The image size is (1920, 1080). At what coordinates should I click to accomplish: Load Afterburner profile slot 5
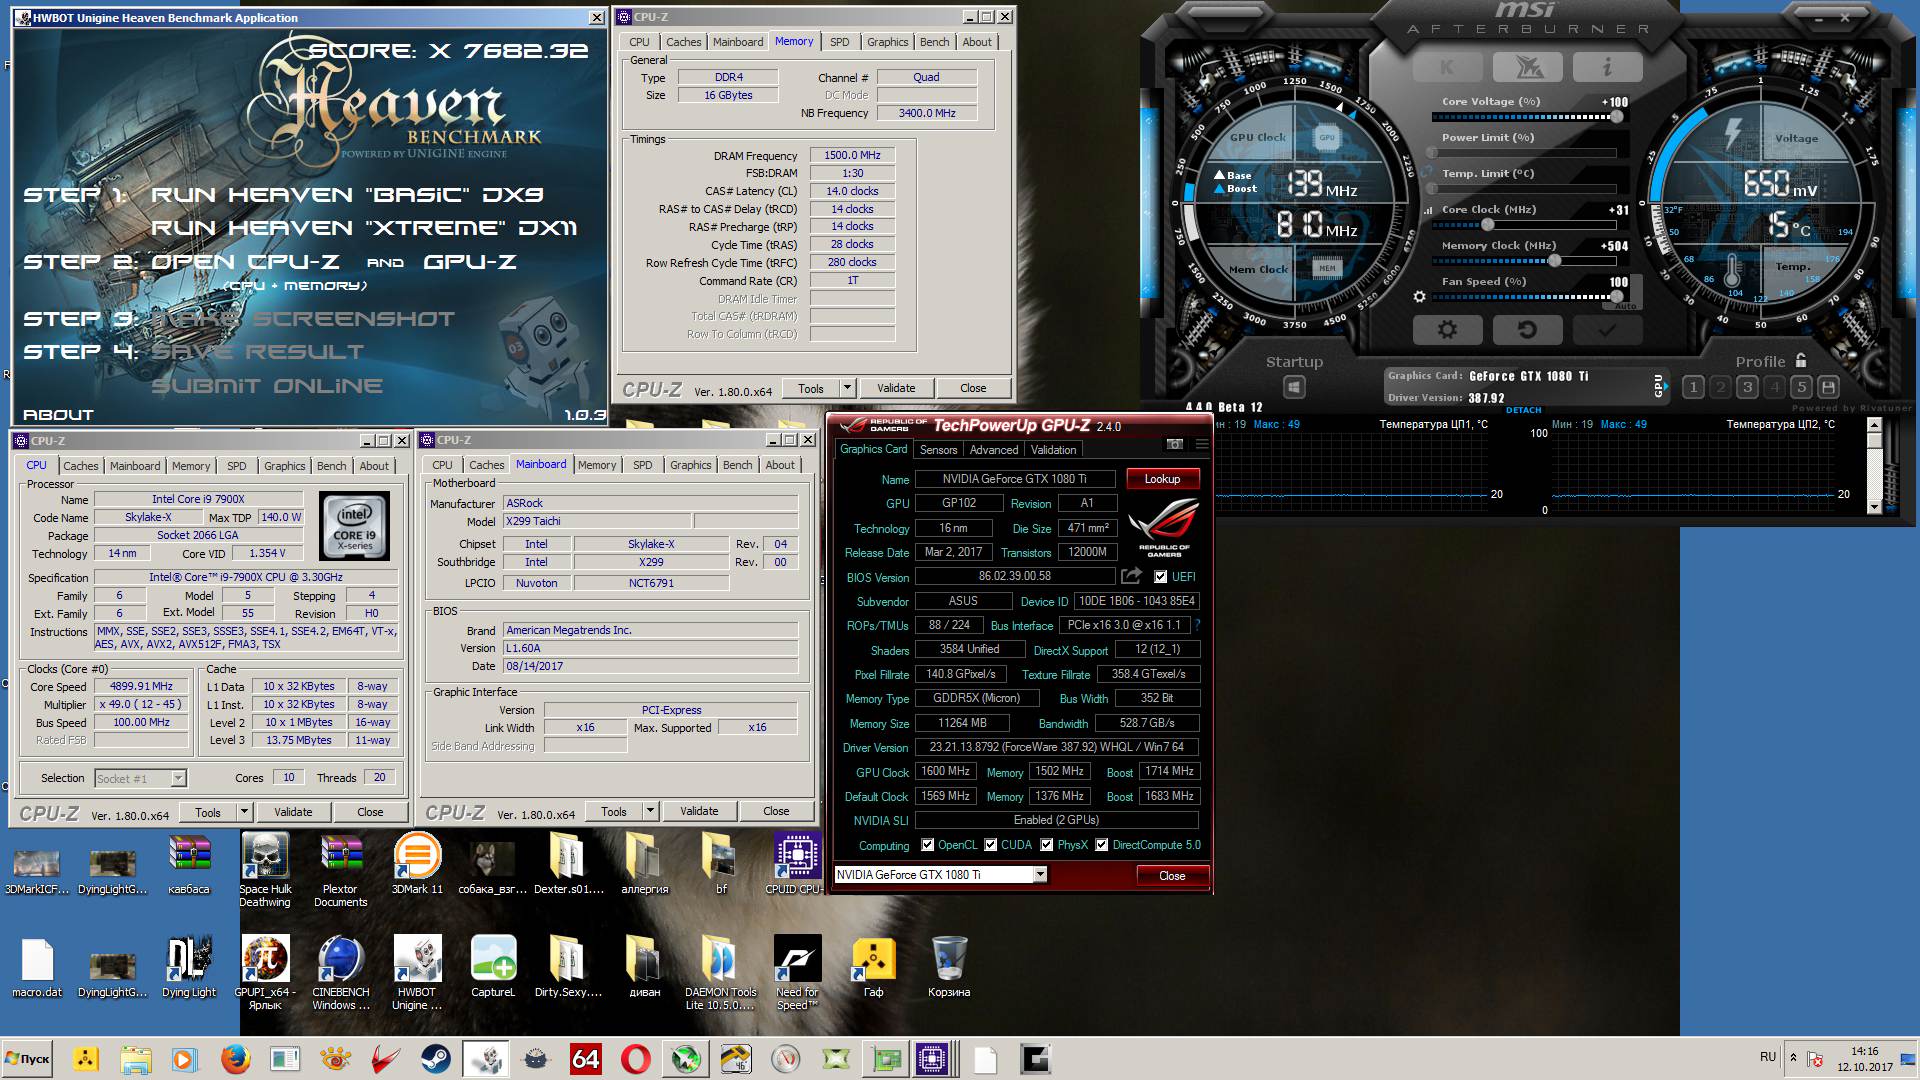[1801, 387]
